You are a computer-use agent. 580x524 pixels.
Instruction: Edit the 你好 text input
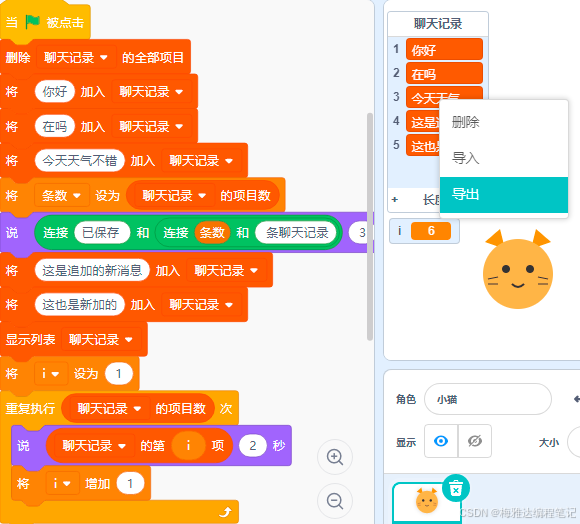pos(55,91)
